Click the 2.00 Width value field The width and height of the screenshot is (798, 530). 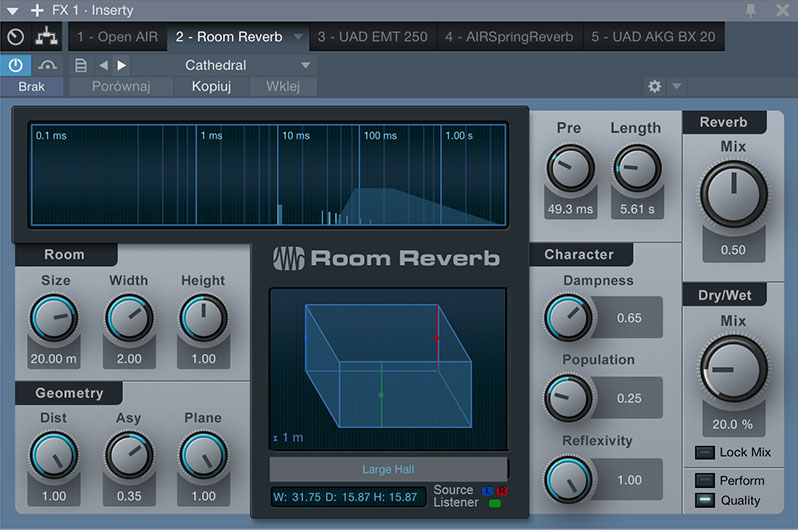tap(129, 359)
